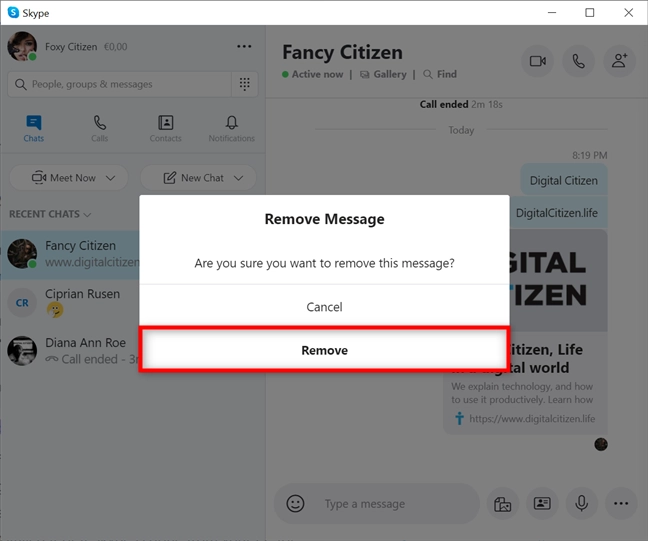Open the Foxy Citizen profile more menu

(244, 46)
